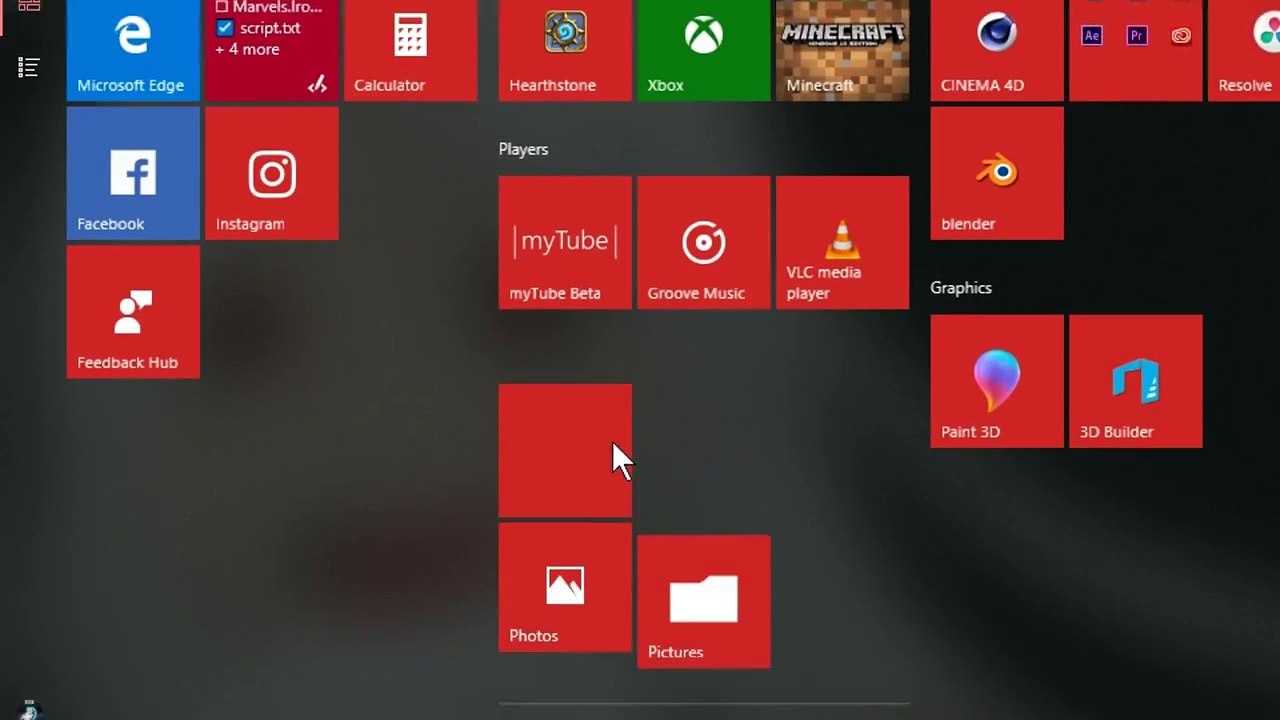Screen dimensions: 1280x720
Task: Click the Creative Cloud icon in folder tile
Action: pos(1181,36)
